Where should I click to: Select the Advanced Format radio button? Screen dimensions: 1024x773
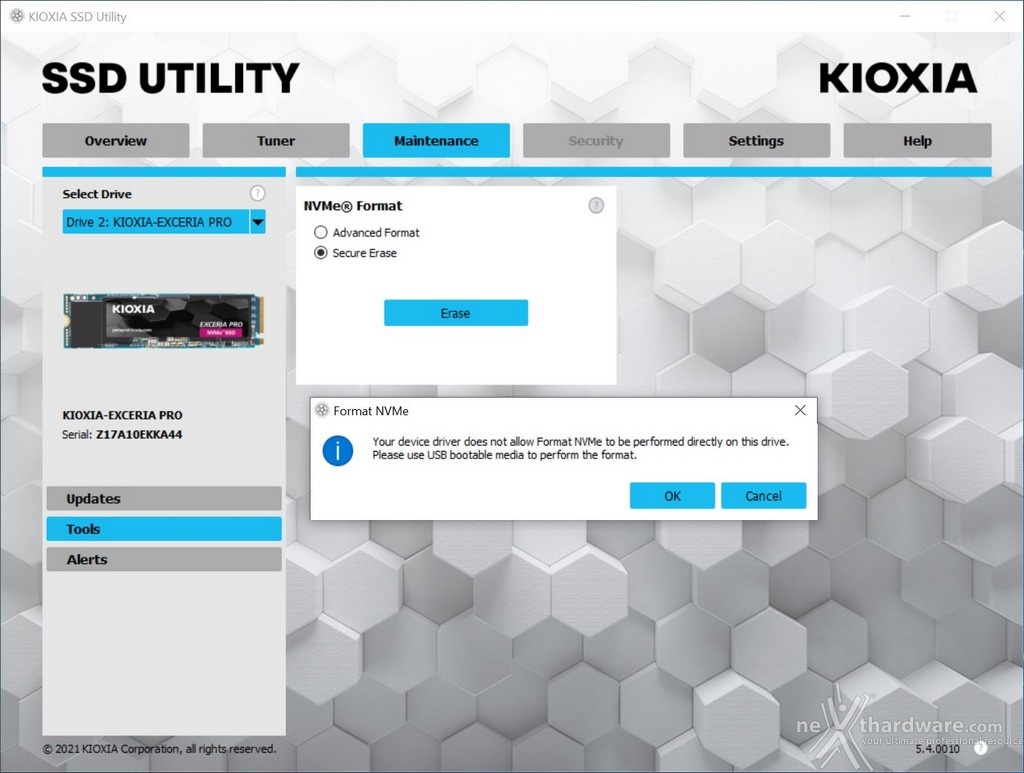click(x=321, y=232)
